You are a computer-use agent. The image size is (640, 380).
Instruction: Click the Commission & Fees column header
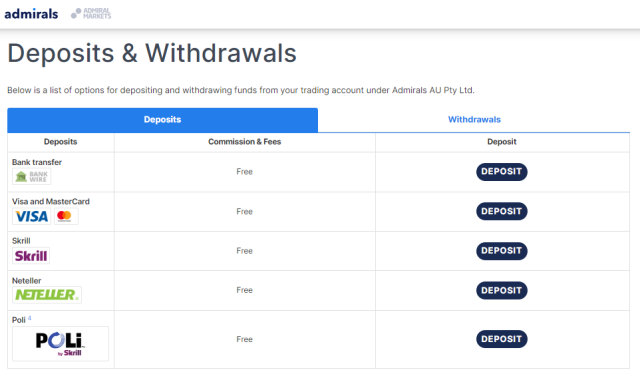[244, 142]
